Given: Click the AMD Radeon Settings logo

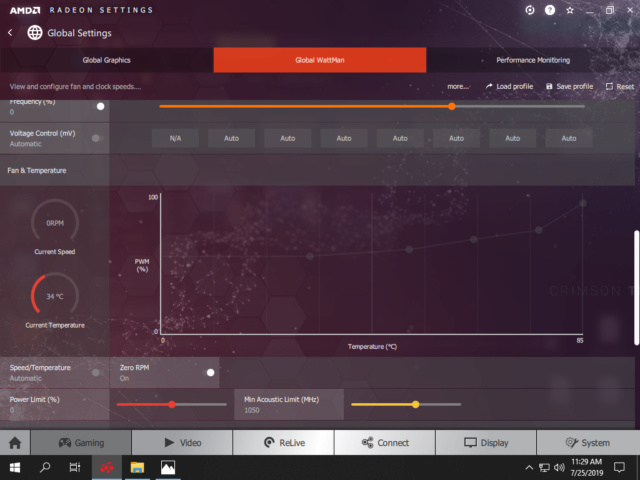Looking at the screenshot, I should pos(25,10).
